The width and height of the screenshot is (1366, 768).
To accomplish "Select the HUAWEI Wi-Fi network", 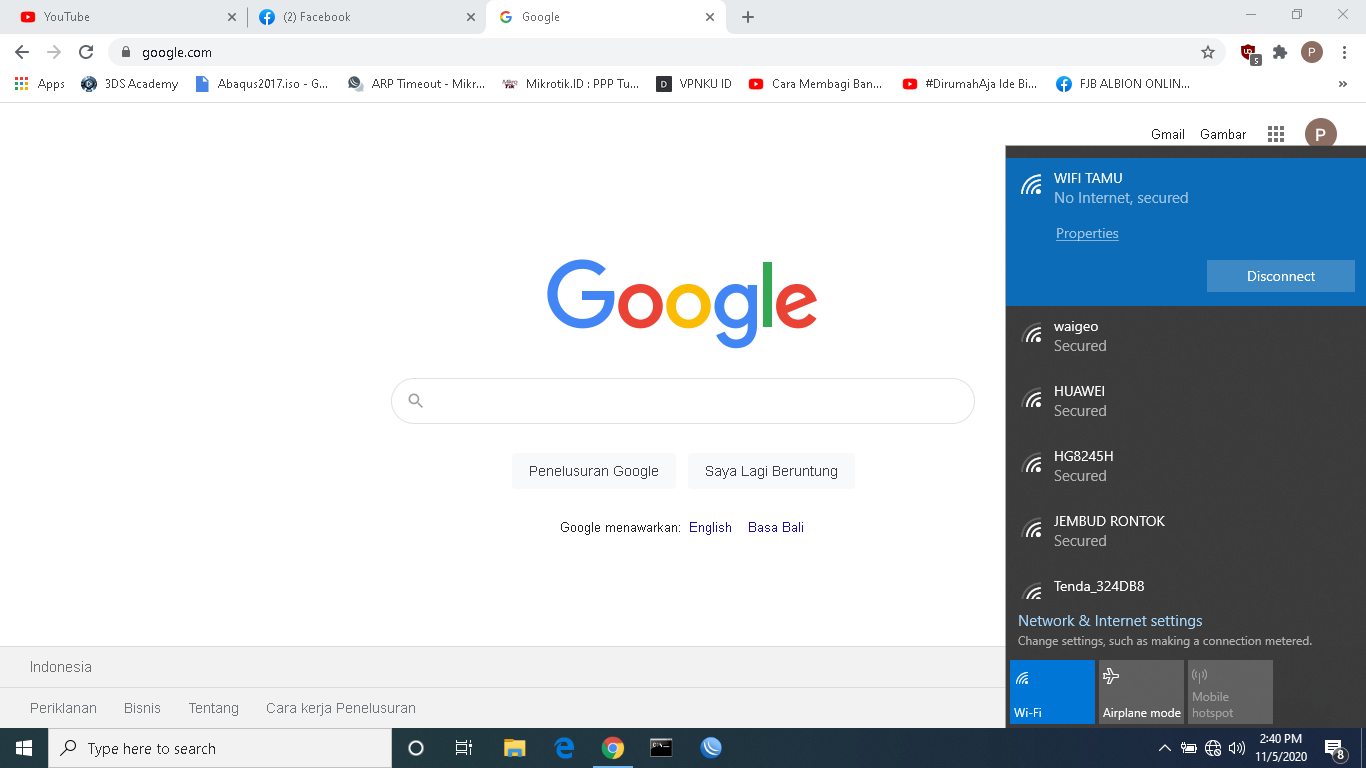I will point(1186,401).
